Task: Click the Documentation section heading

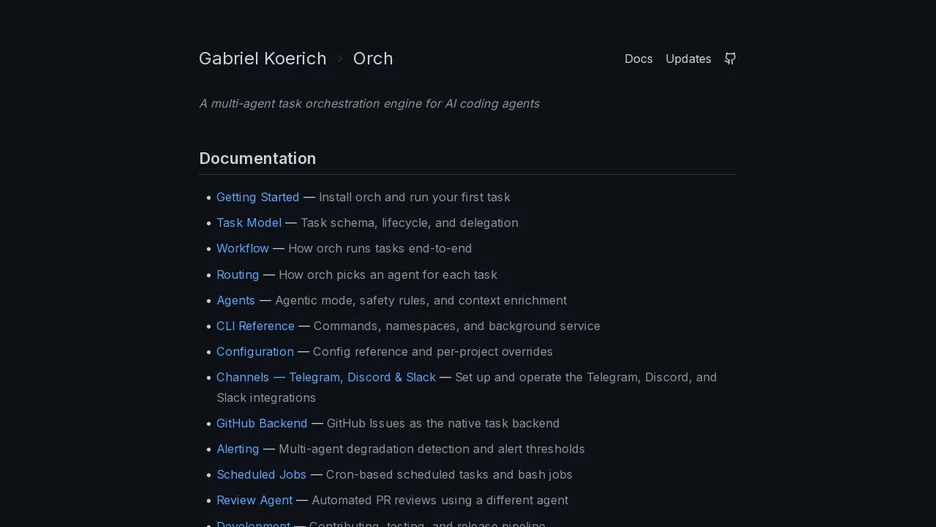Action: 257,158
